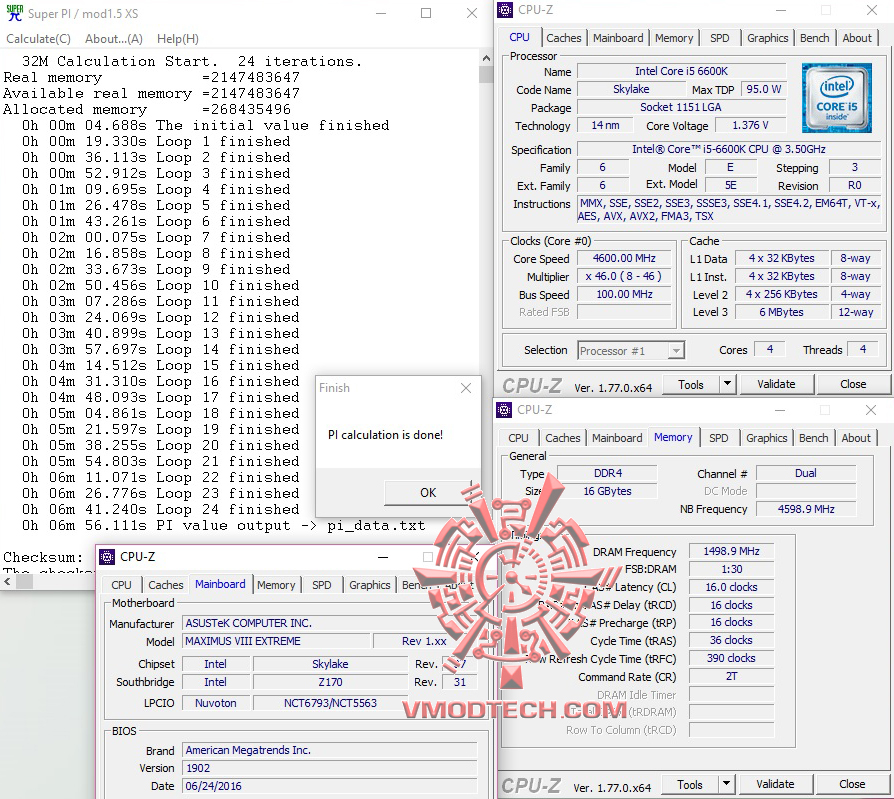Click the Super PI horizontal scrollbar left arrow
Screen dimensions: 894x799
tap(7, 582)
